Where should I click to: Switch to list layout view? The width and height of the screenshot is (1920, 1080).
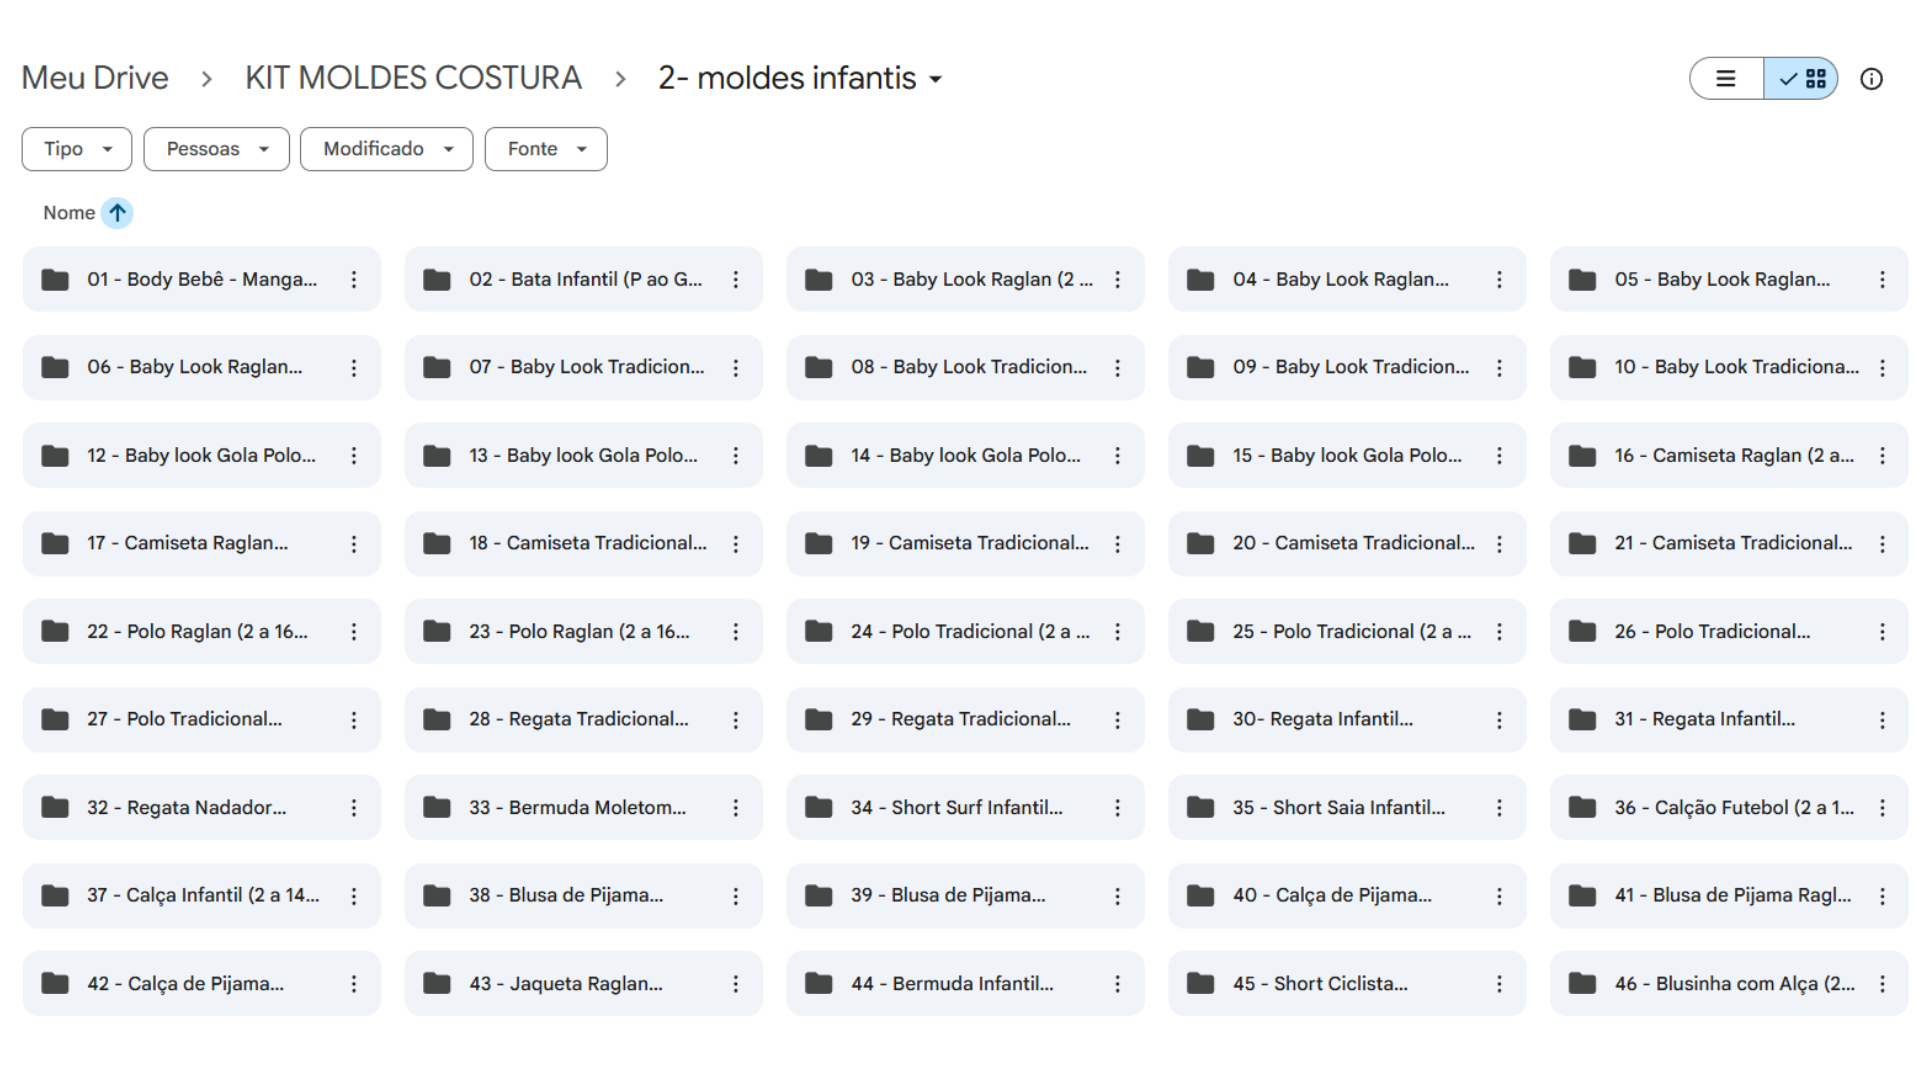[1726, 79]
